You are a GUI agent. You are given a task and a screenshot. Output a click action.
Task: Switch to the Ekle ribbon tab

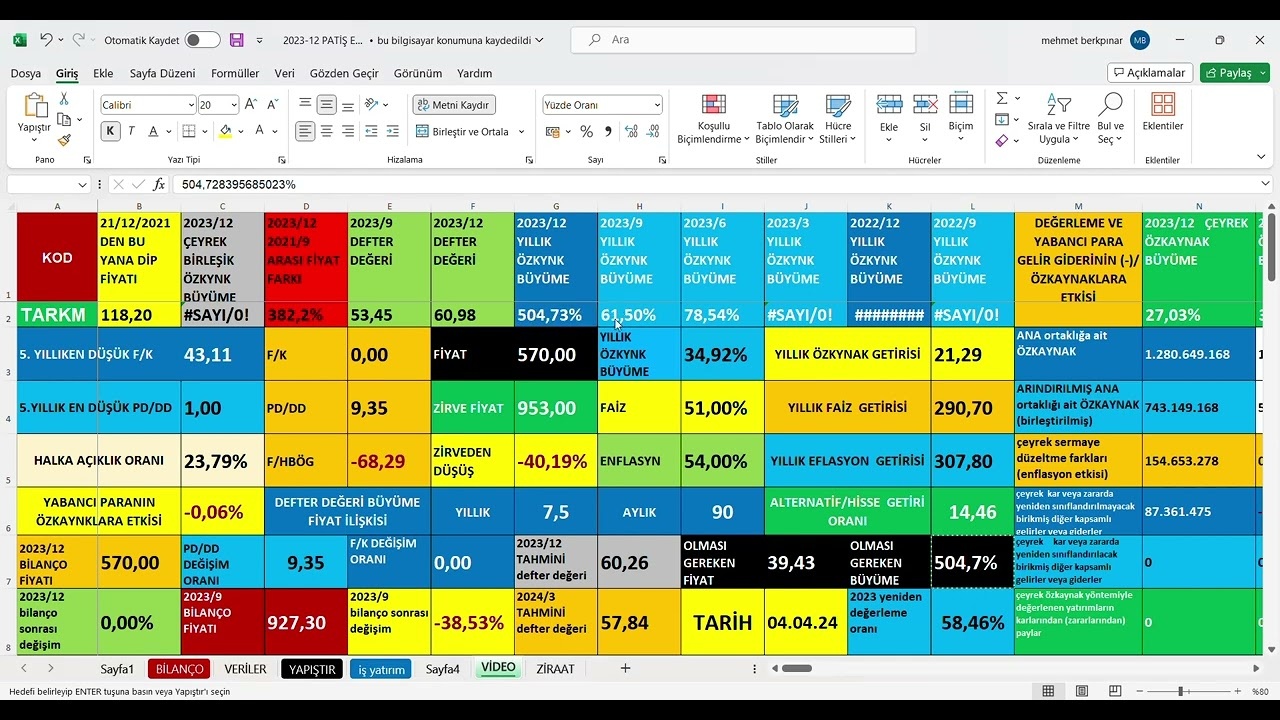[x=103, y=73]
